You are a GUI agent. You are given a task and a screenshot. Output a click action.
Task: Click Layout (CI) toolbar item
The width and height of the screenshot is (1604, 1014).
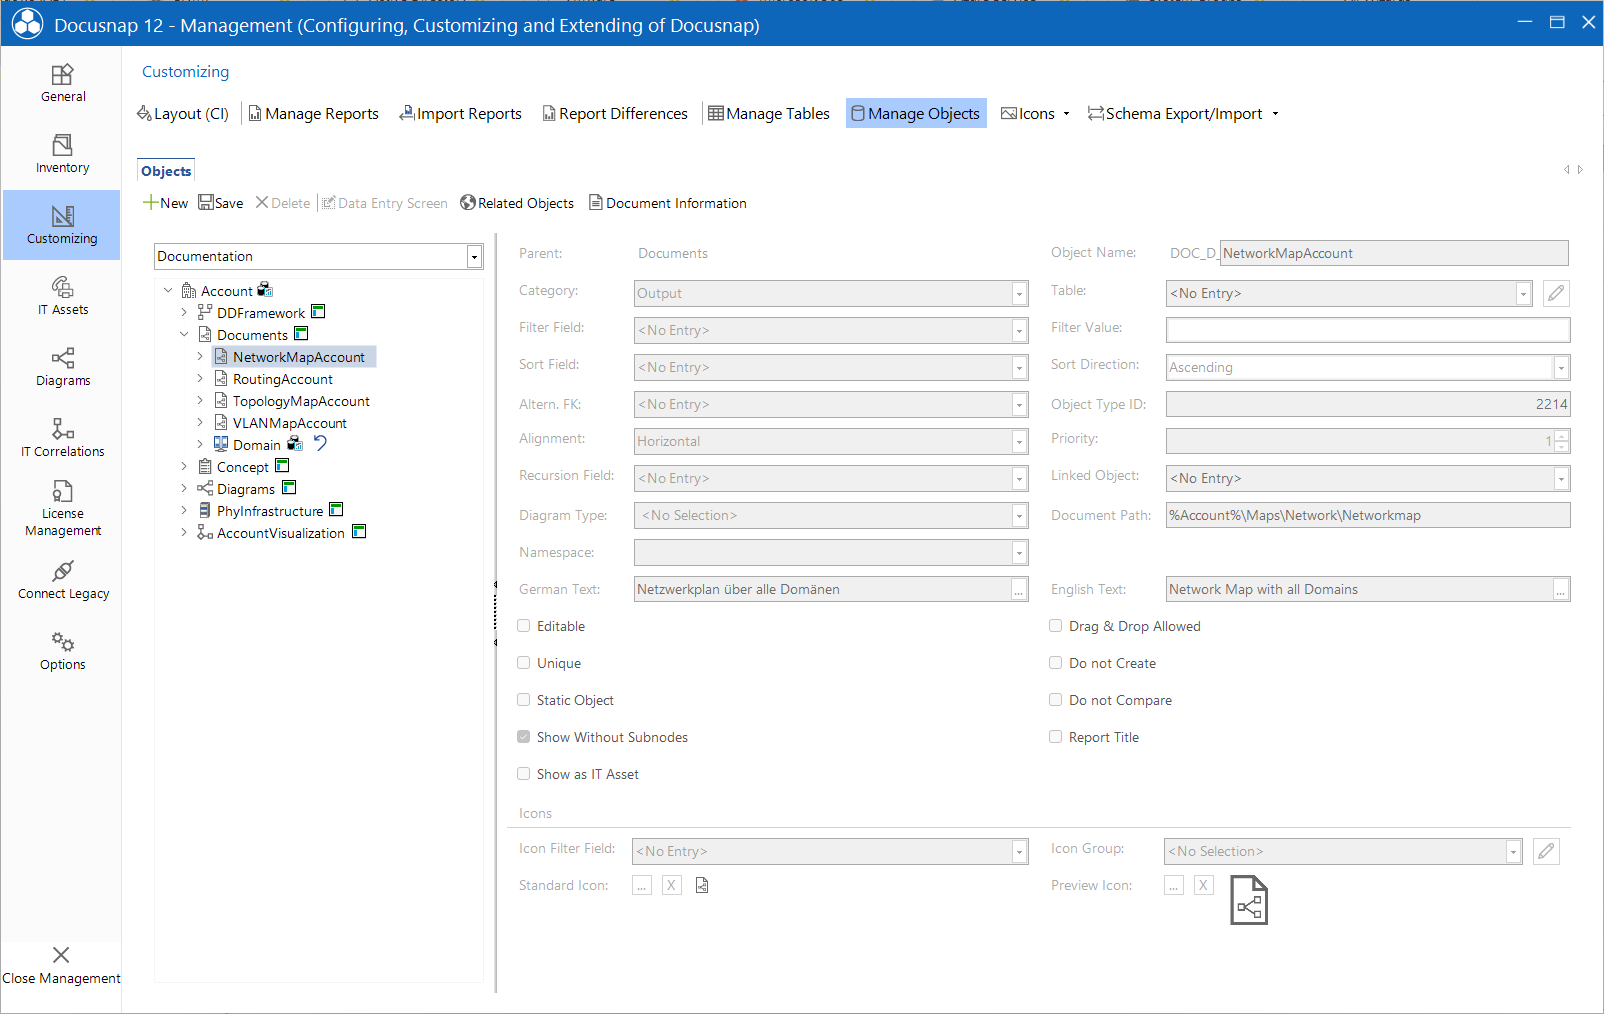click(183, 114)
